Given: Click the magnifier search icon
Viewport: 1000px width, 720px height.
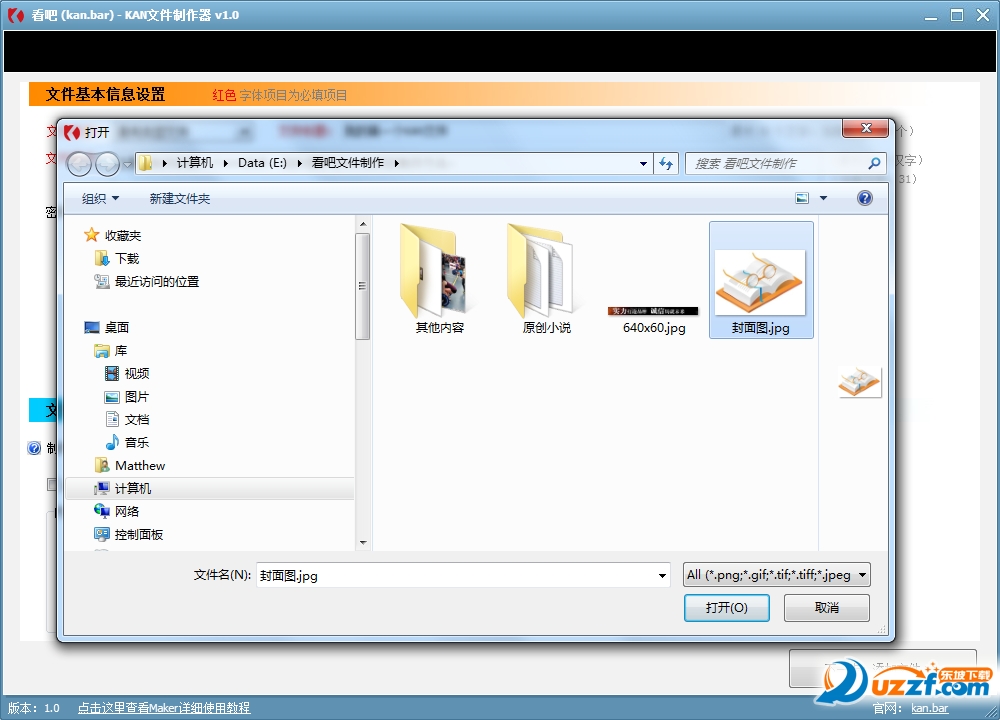Looking at the screenshot, I should [874, 163].
